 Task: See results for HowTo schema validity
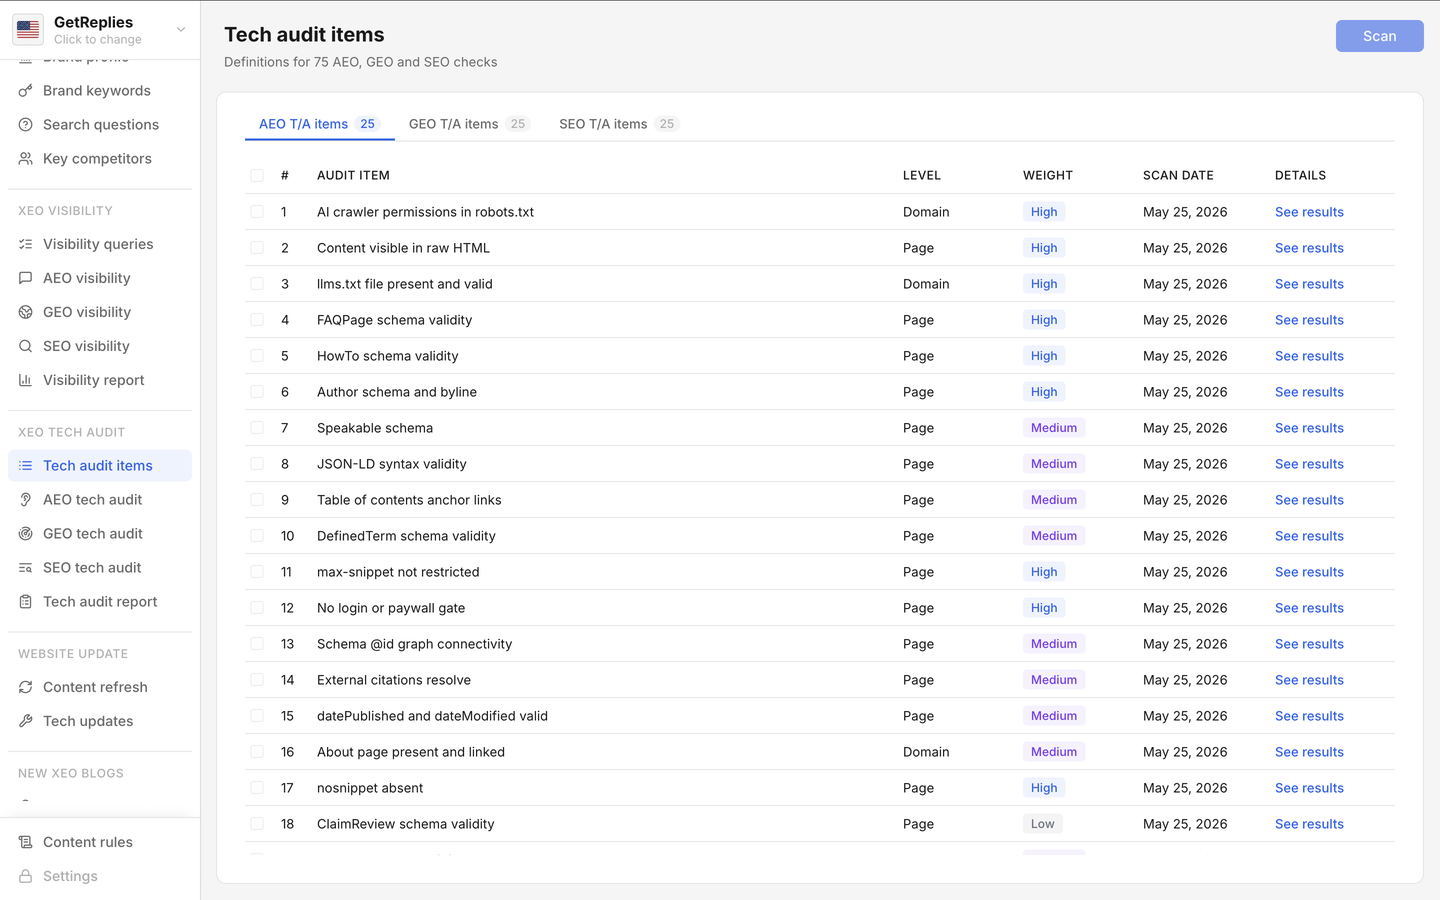[1309, 356]
